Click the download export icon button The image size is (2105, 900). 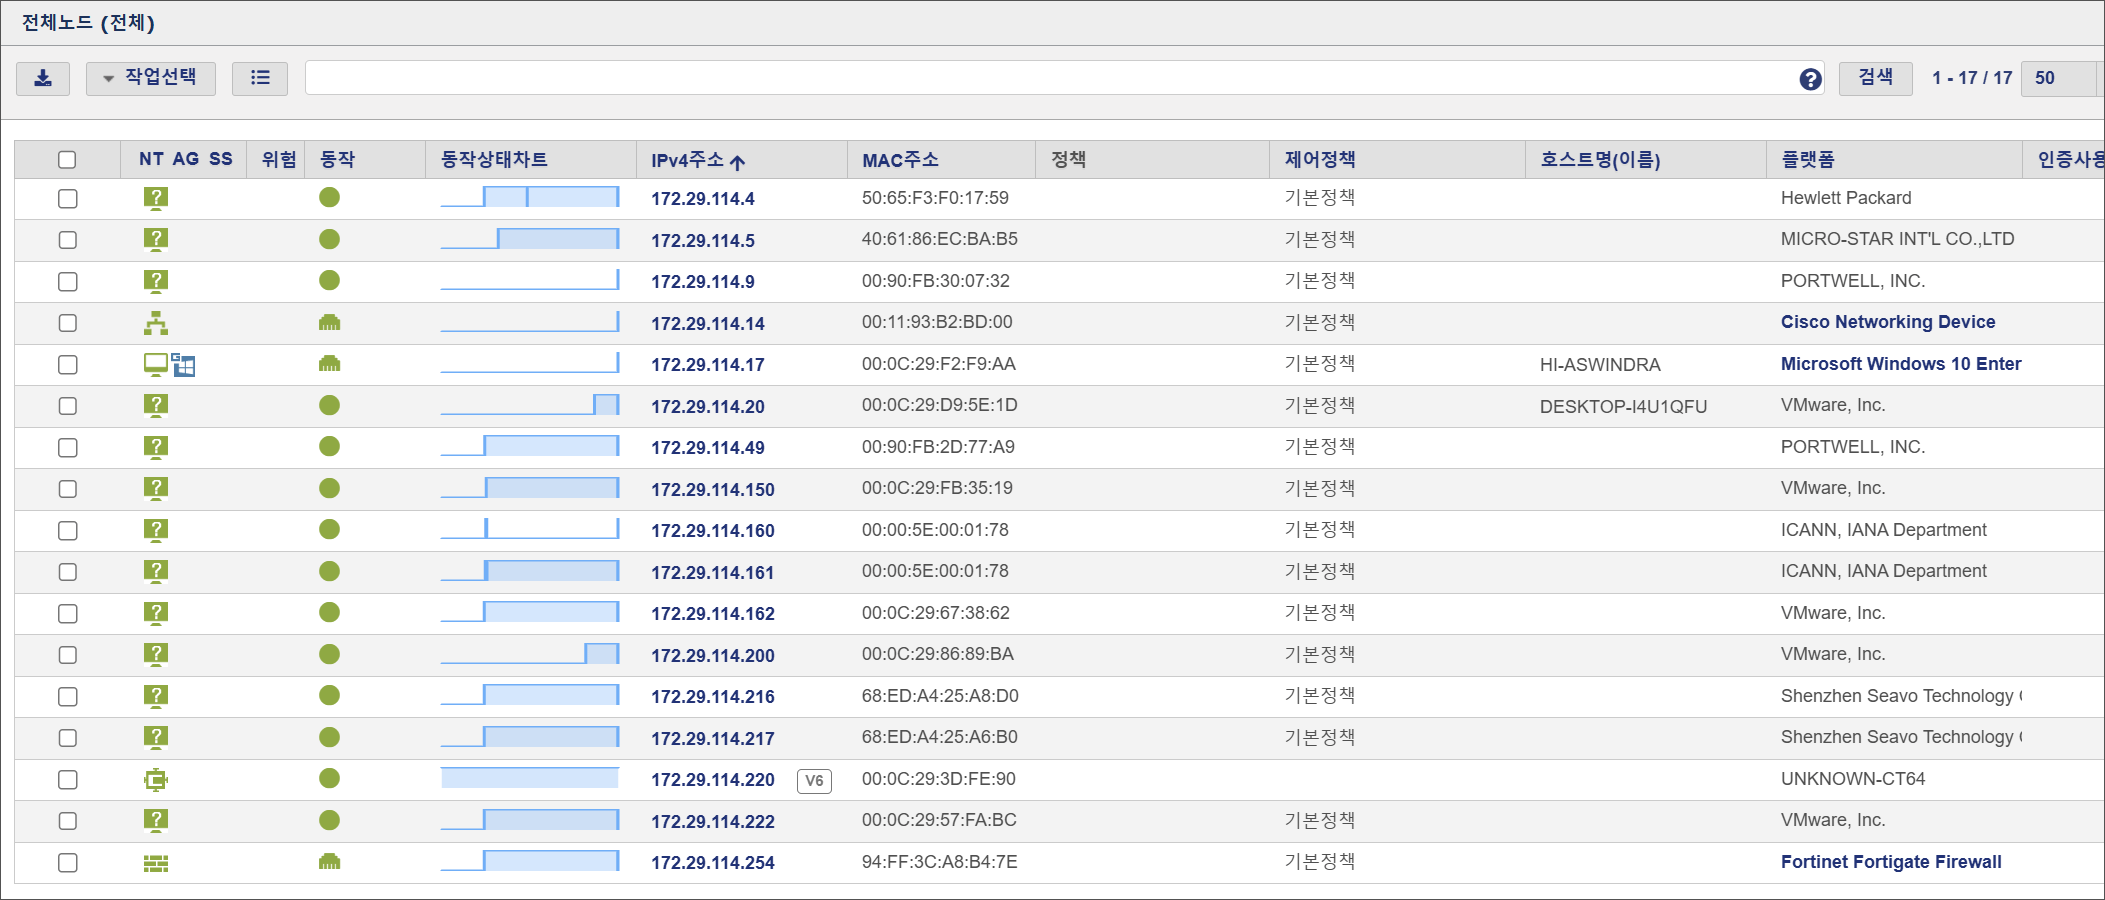(43, 78)
